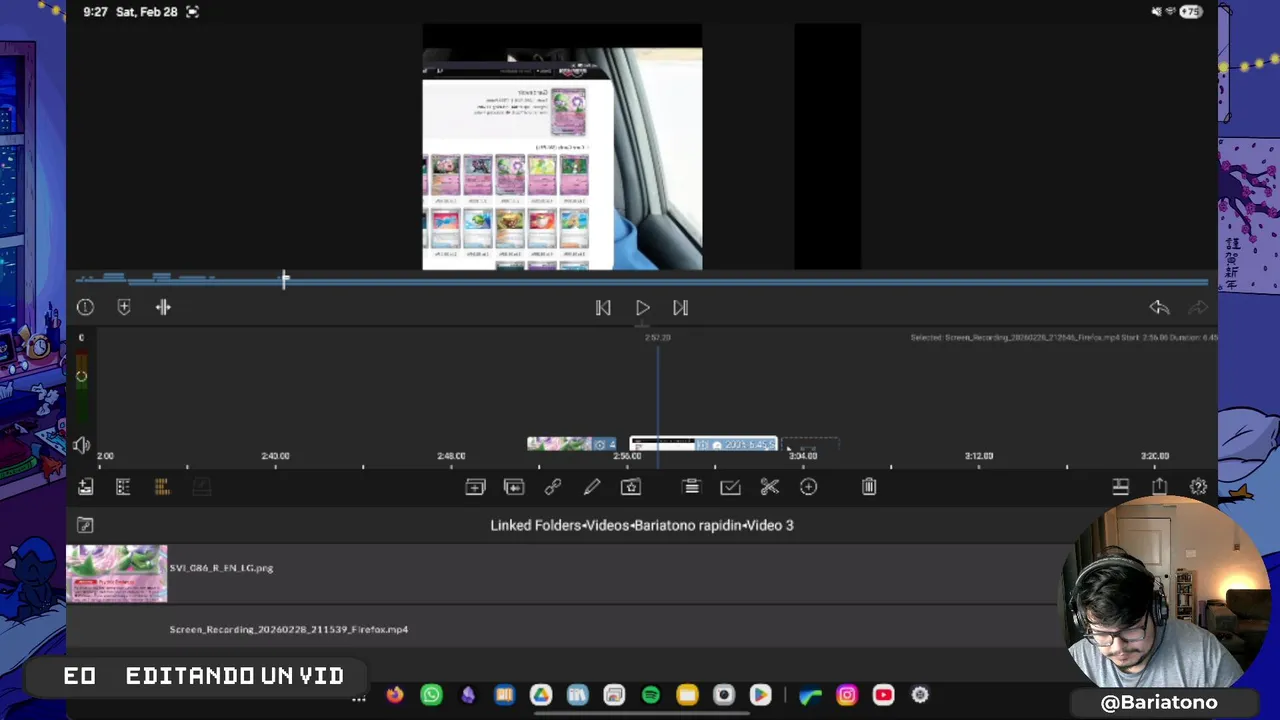The height and width of the screenshot is (720, 1280).
Task: Select the screen recording clip on the timeline
Action: click(x=703, y=444)
